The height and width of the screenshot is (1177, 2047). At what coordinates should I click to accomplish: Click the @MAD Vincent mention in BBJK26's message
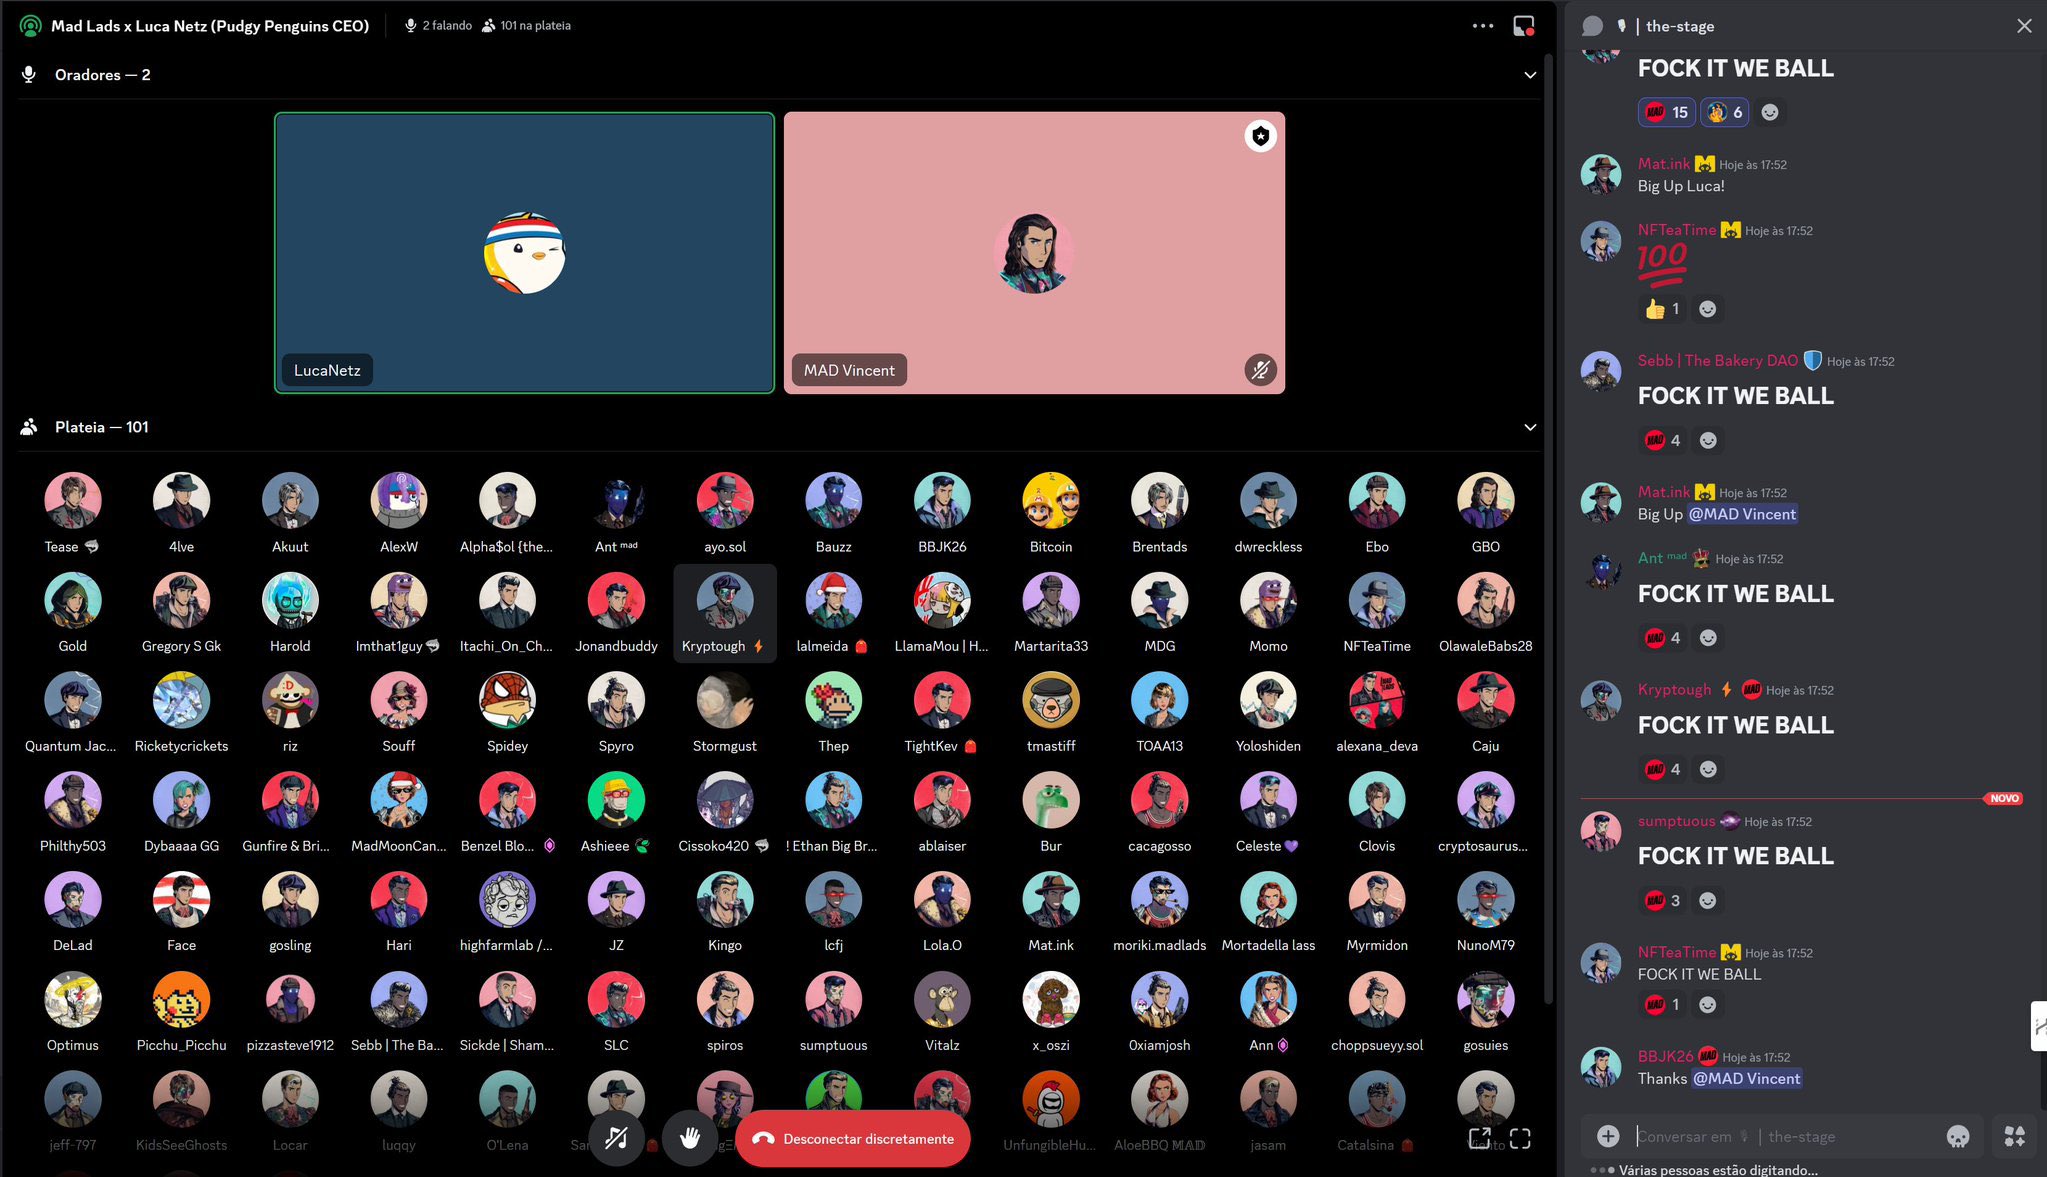[1746, 1078]
